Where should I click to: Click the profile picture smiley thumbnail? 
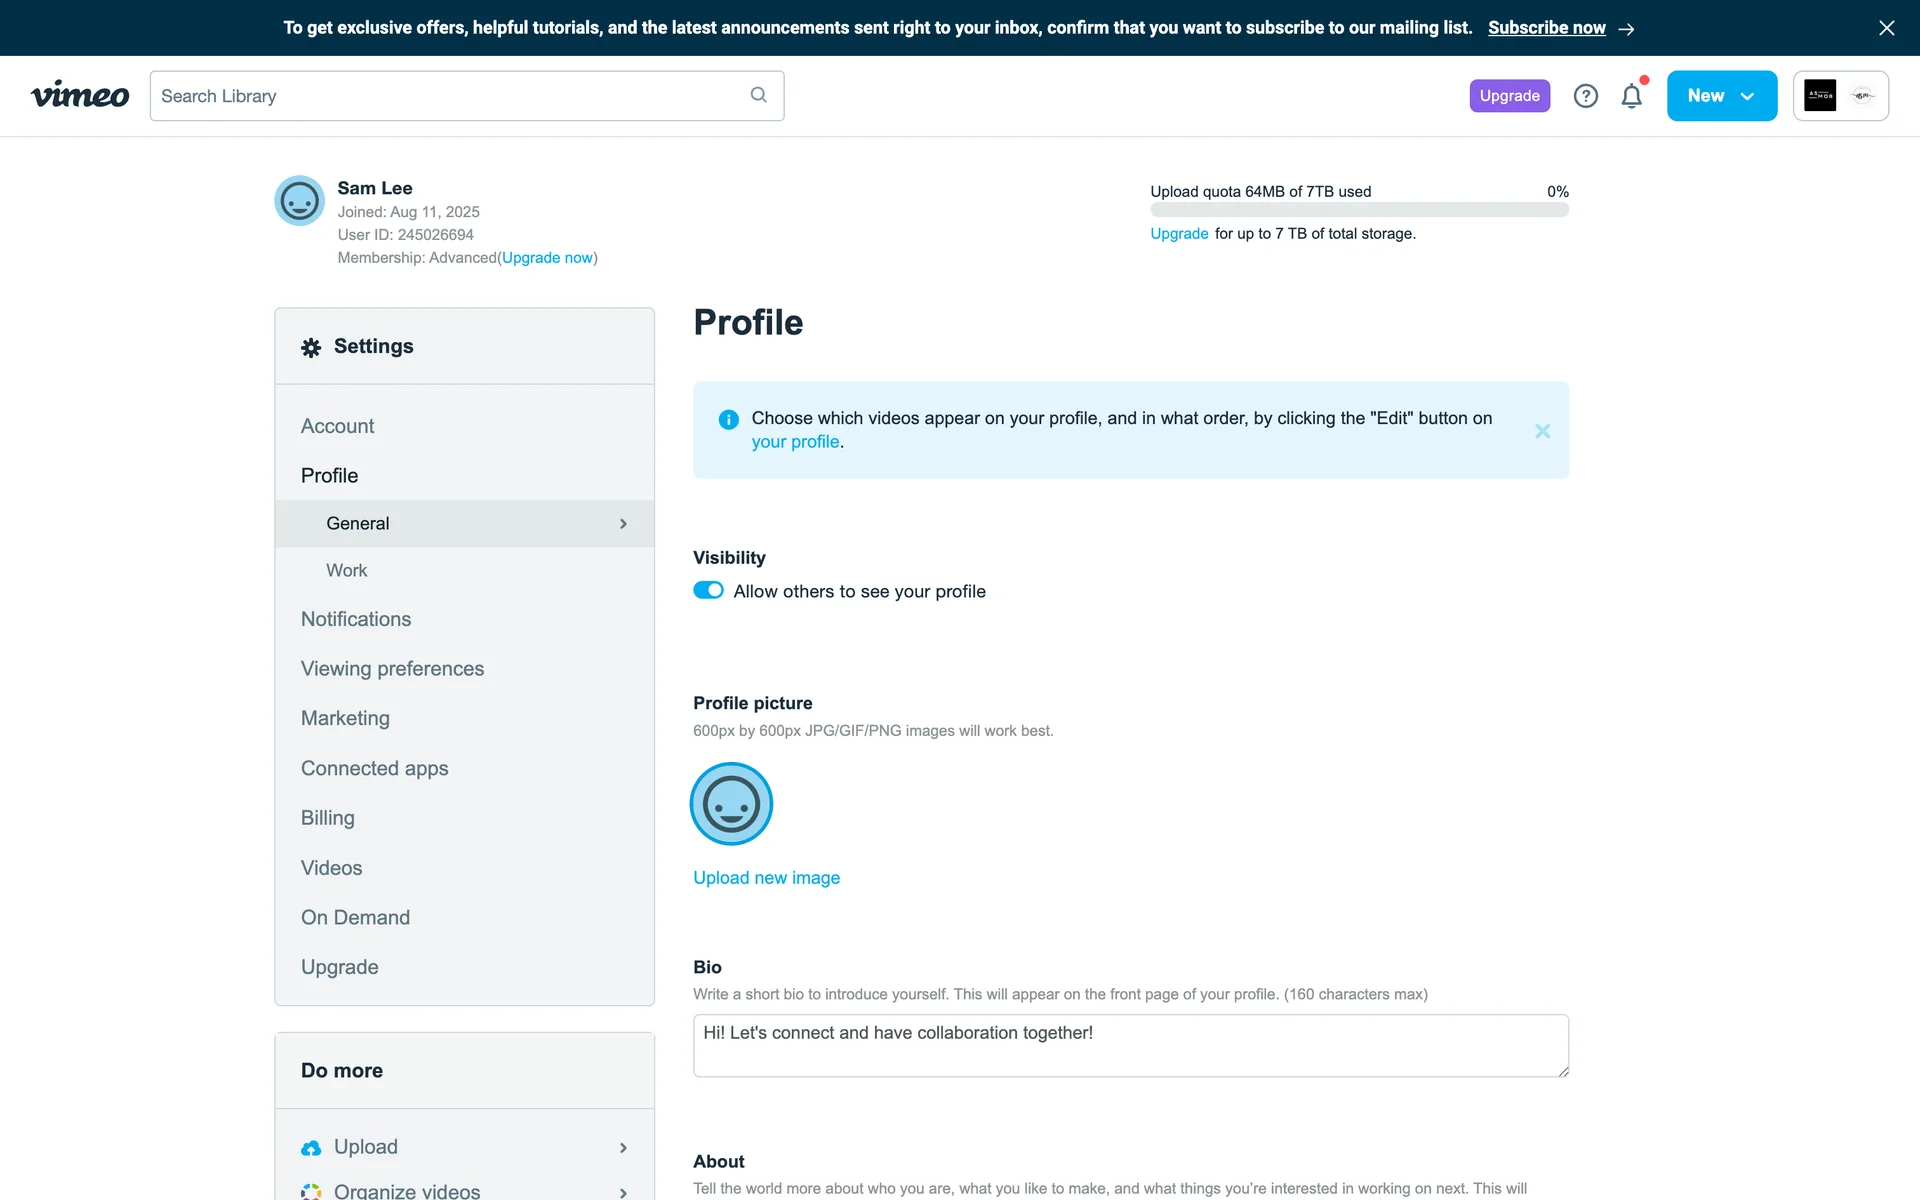pyautogui.click(x=731, y=804)
